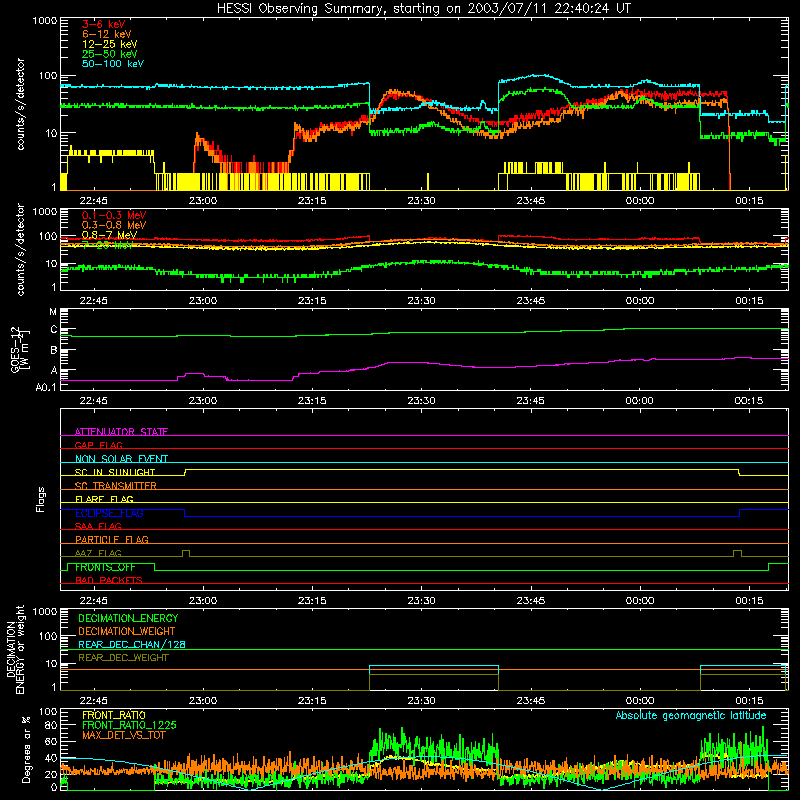Select the REAR_DEC_CHAN/128 legend label
Screen dimensions: 800x800
(x=132, y=644)
